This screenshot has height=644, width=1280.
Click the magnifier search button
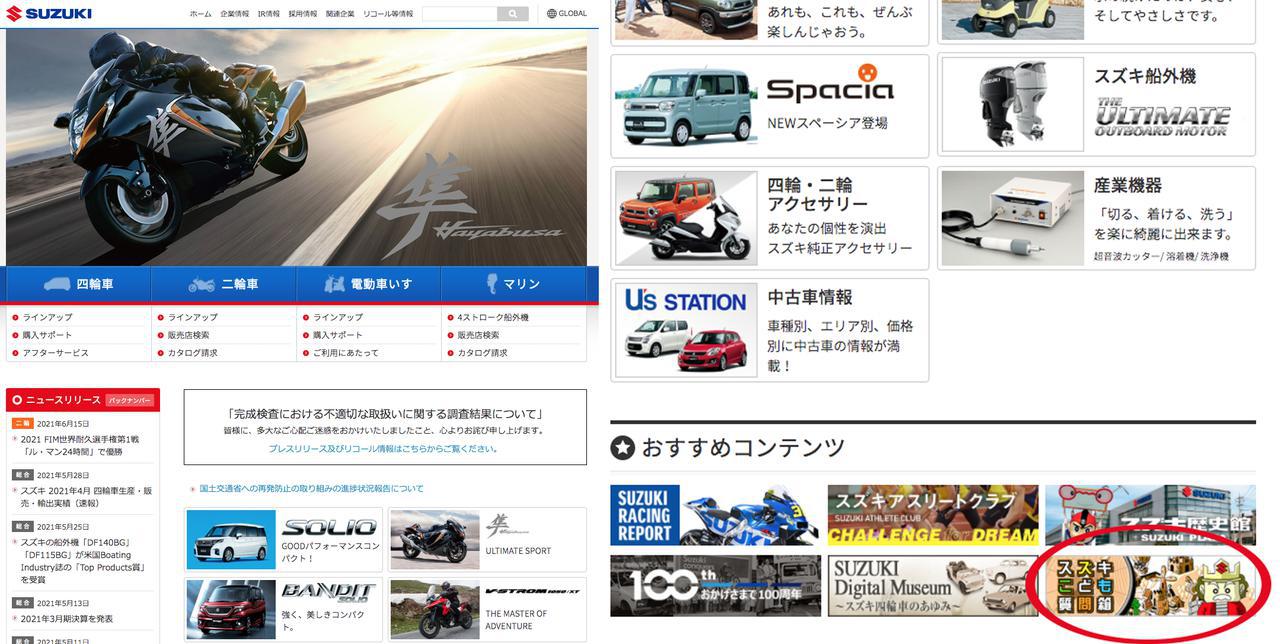(x=513, y=14)
